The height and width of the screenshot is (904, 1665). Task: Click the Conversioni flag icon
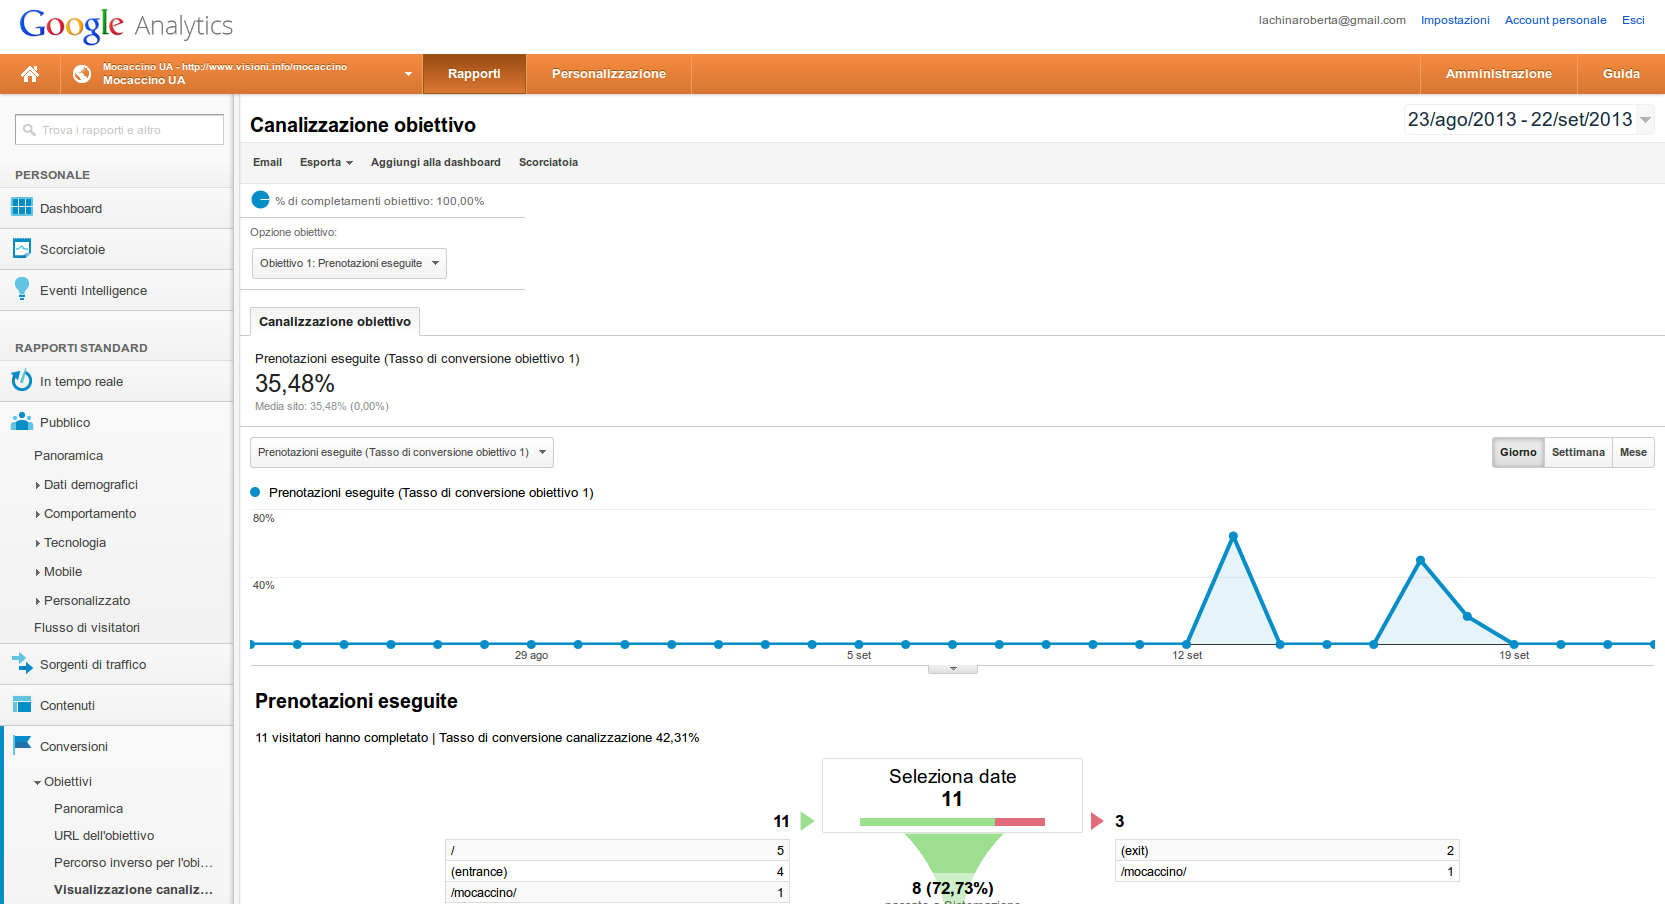point(21,745)
